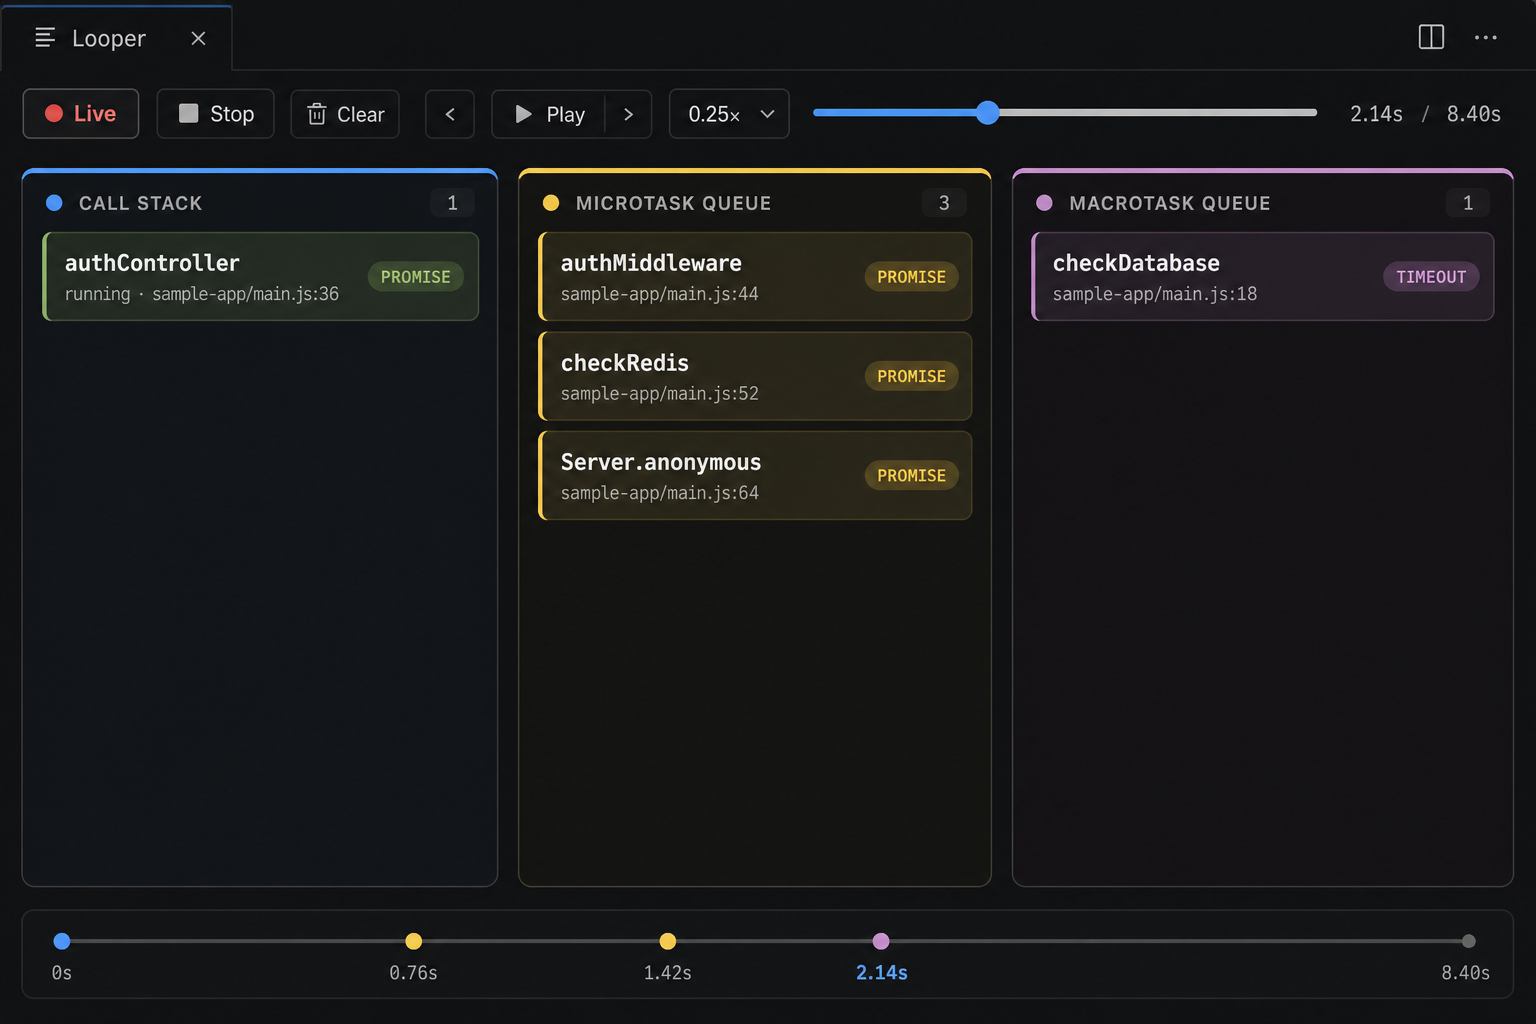Open sample-app/main.js:44 source location
The width and height of the screenshot is (1536, 1024).
point(660,294)
